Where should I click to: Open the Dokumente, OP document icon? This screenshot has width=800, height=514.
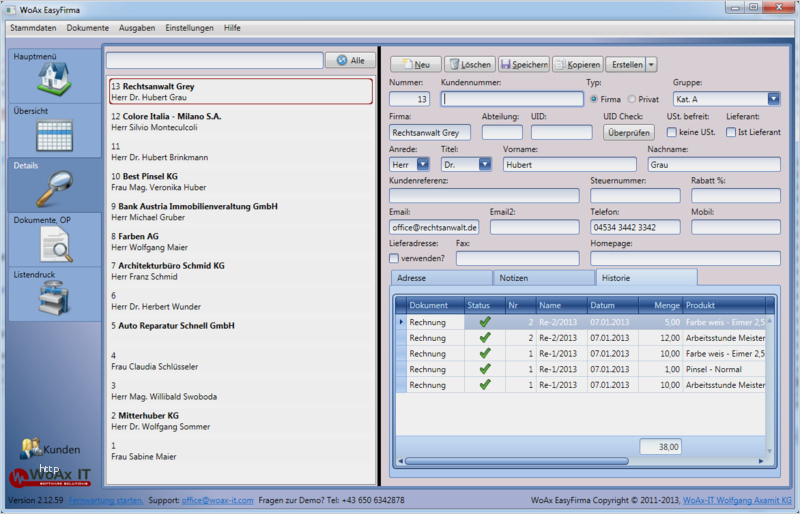pos(56,244)
